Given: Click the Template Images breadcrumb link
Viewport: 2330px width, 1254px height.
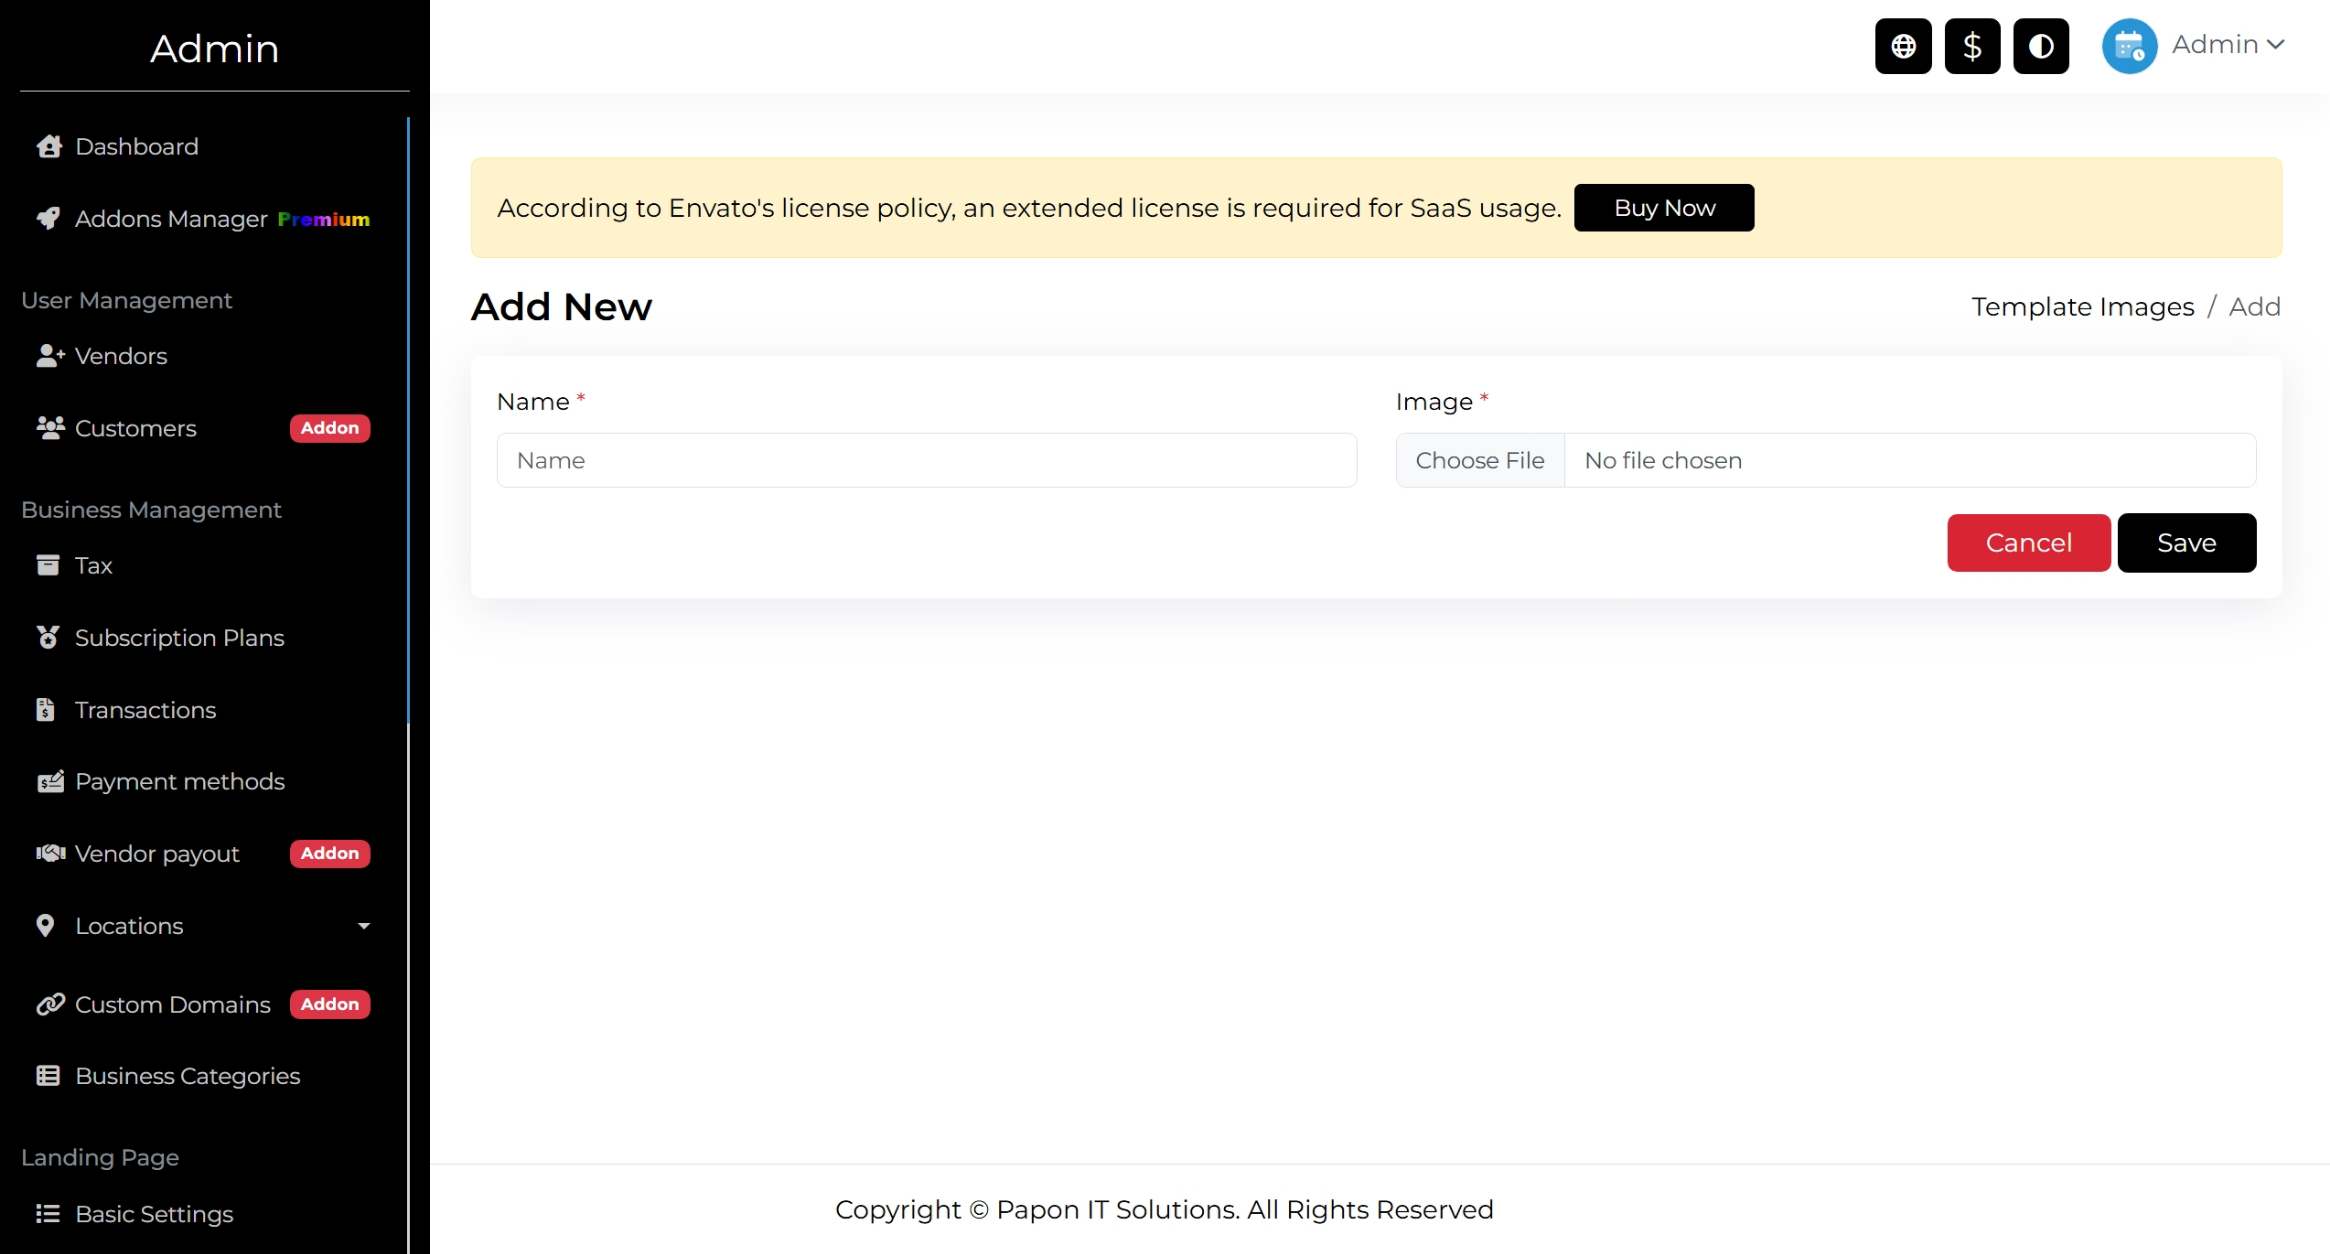Looking at the screenshot, I should click(x=2082, y=307).
